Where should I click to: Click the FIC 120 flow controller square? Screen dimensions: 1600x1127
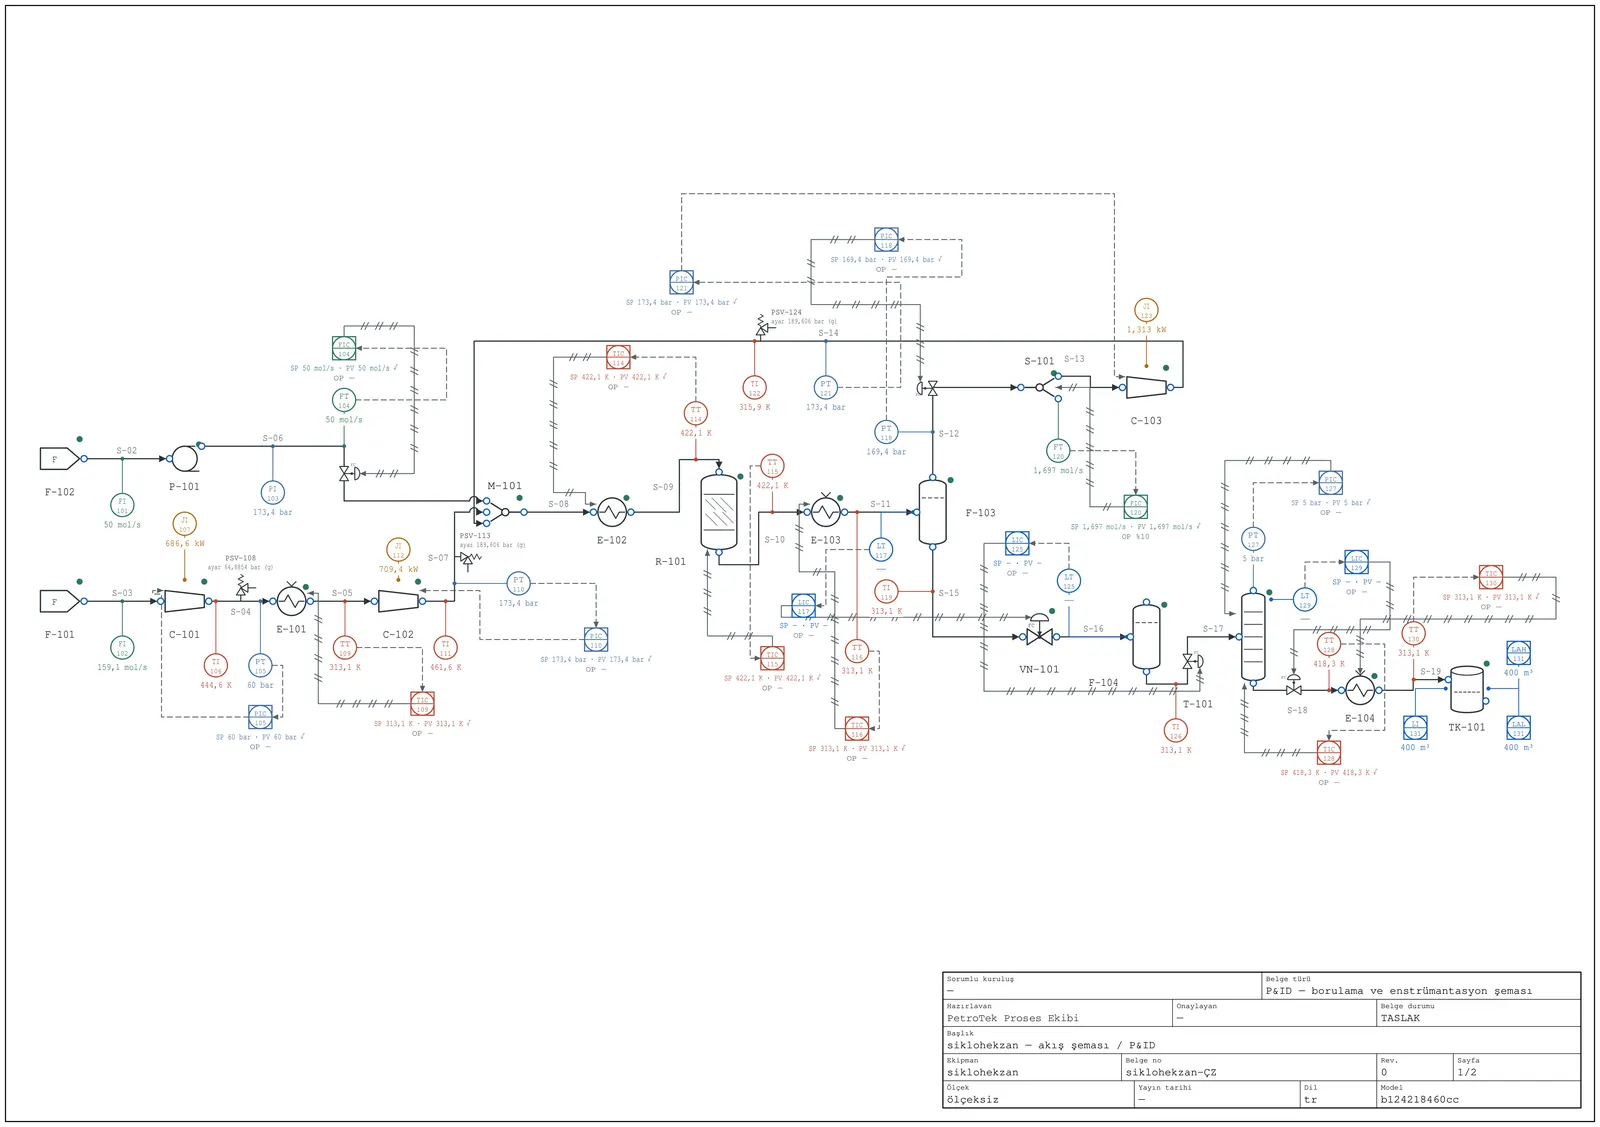tap(1135, 506)
